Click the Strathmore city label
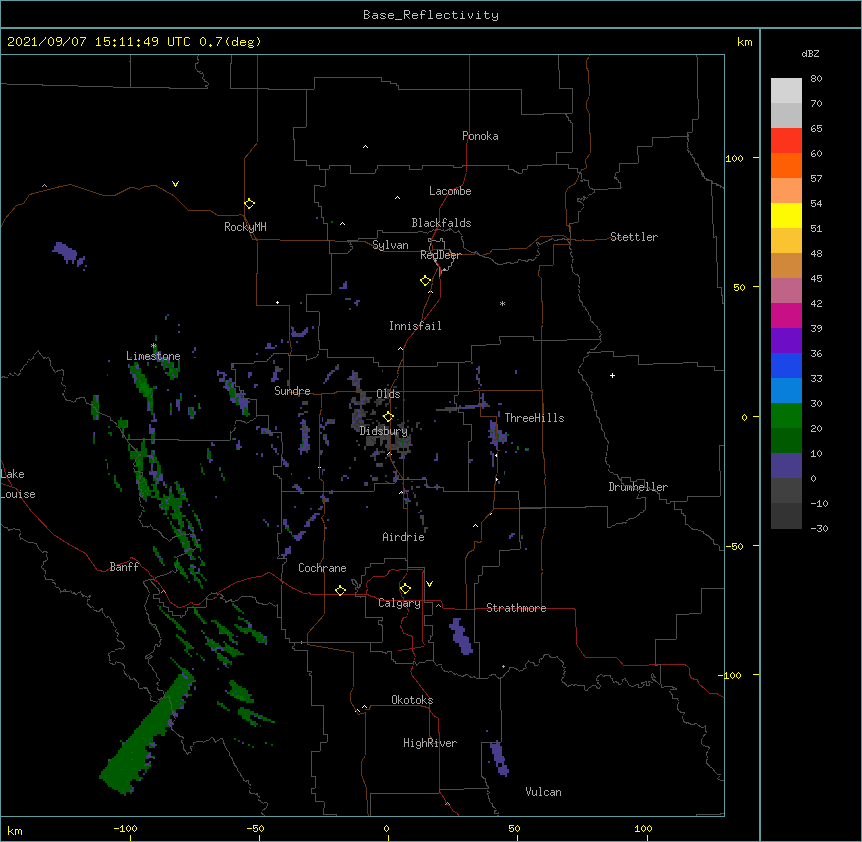862x842 pixels. point(516,608)
